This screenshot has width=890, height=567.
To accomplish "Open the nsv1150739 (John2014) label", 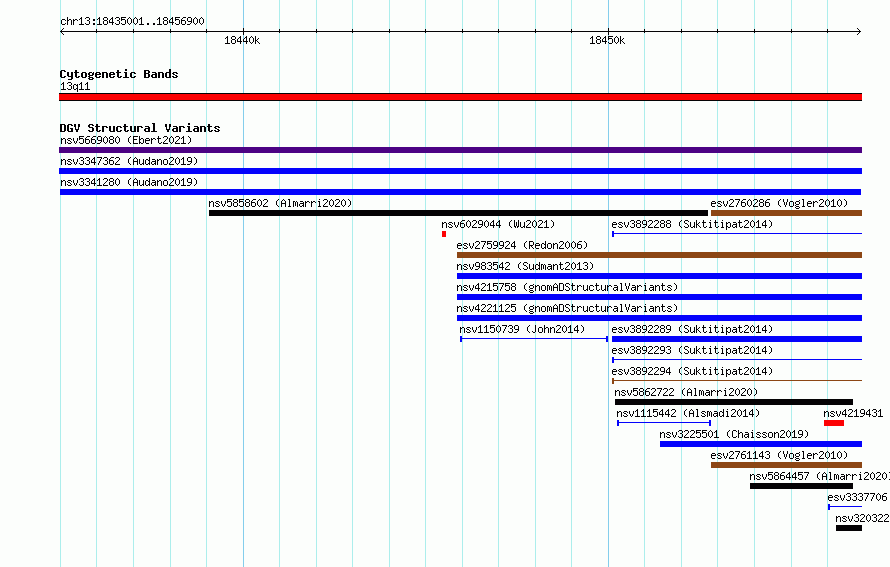I will 522,329.
